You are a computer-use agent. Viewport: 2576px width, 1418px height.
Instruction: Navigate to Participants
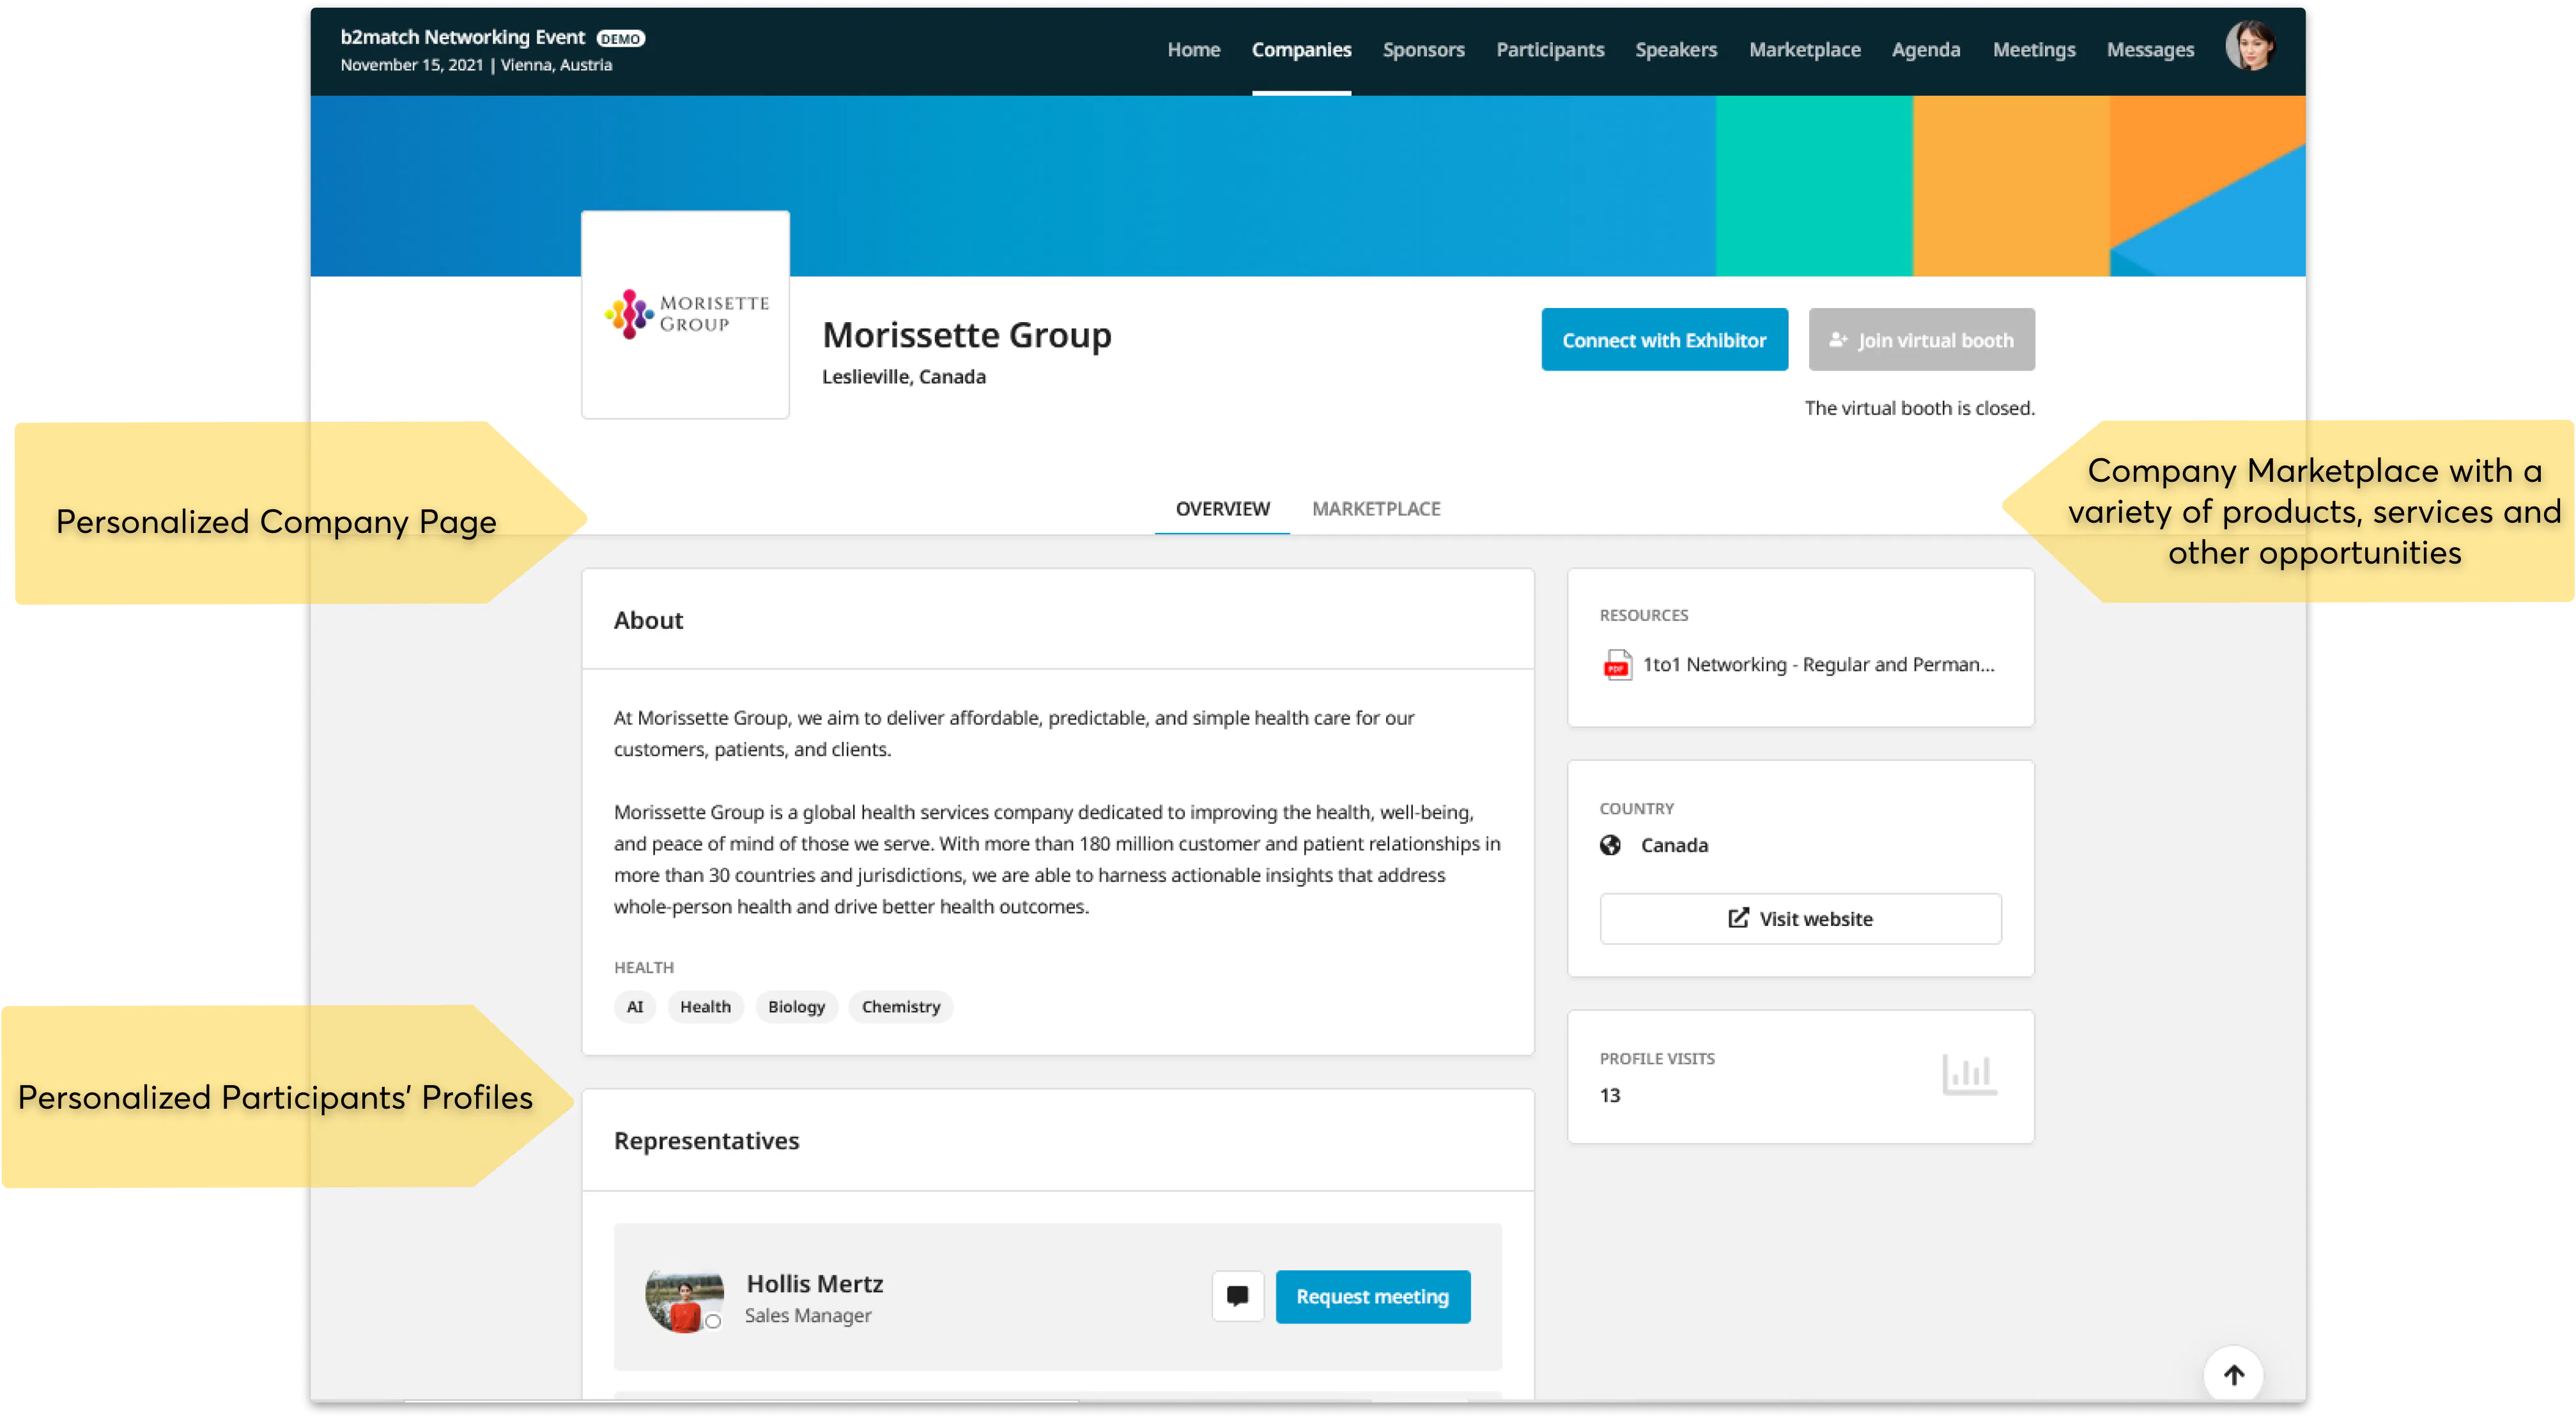(1549, 50)
